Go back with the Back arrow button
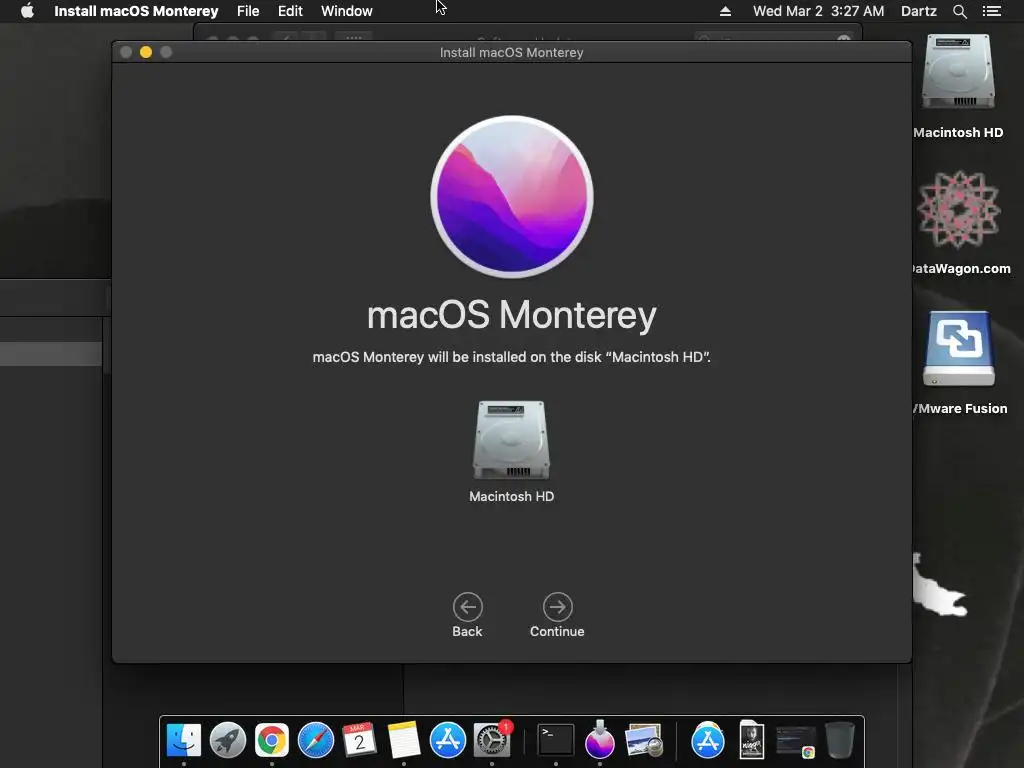This screenshot has width=1024, height=768. coord(468,607)
